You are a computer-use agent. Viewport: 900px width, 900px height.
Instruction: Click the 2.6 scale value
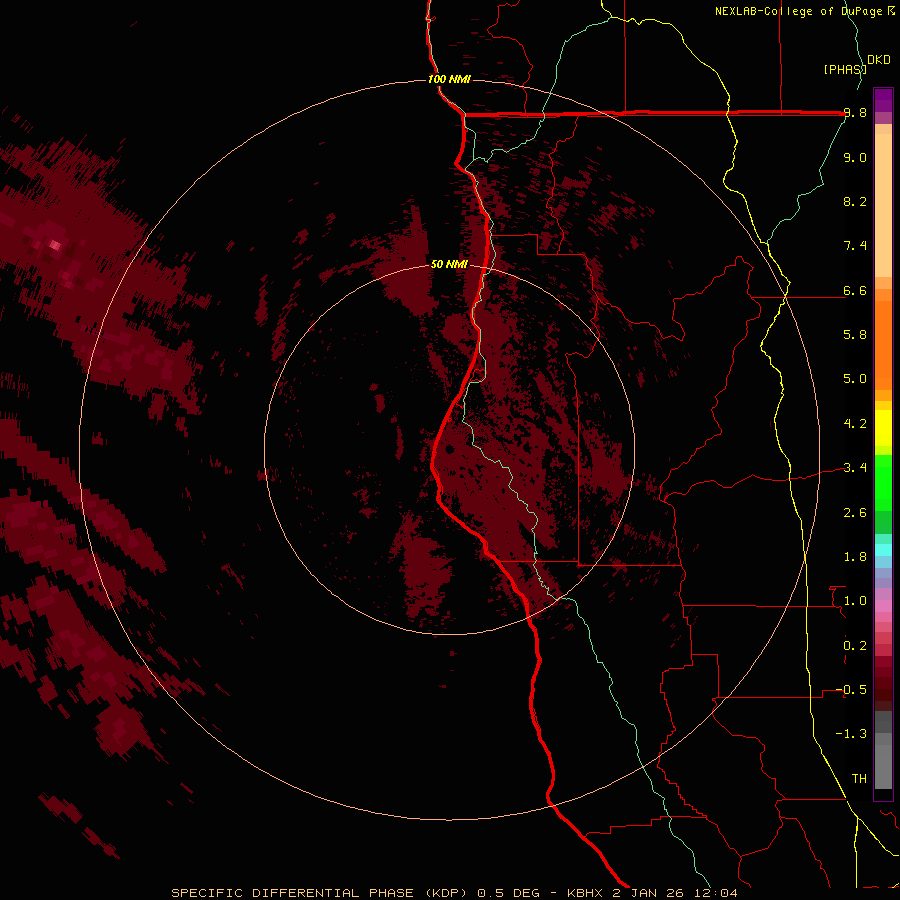click(855, 513)
